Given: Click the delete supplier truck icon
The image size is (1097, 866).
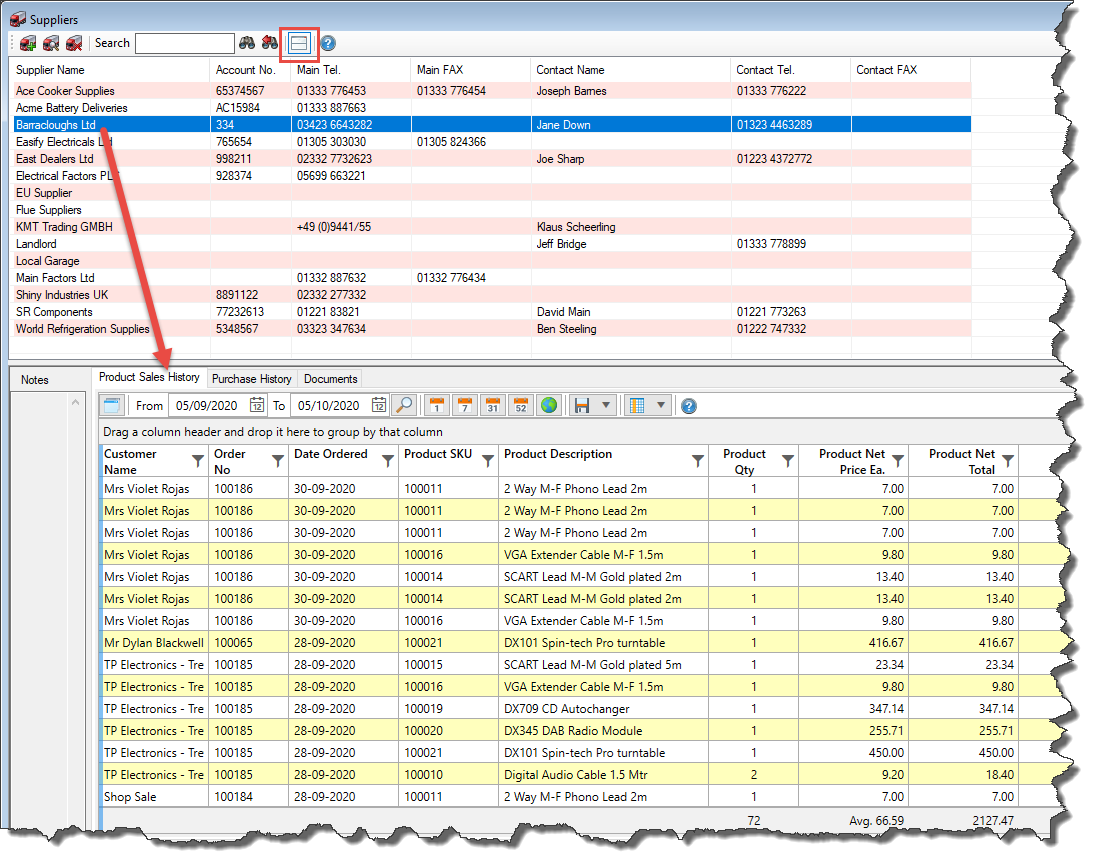Looking at the screenshot, I should [73, 43].
